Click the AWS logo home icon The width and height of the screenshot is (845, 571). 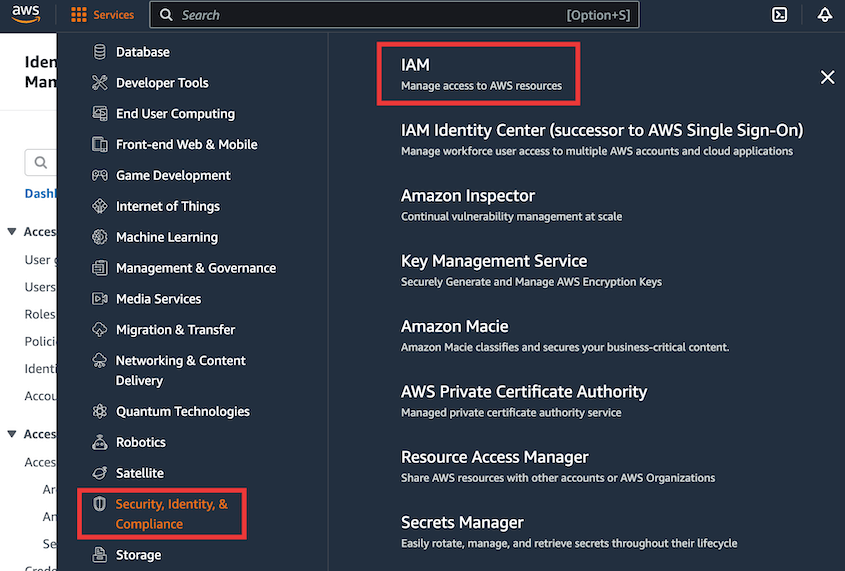pyautogui.click(x=26, y=15)
